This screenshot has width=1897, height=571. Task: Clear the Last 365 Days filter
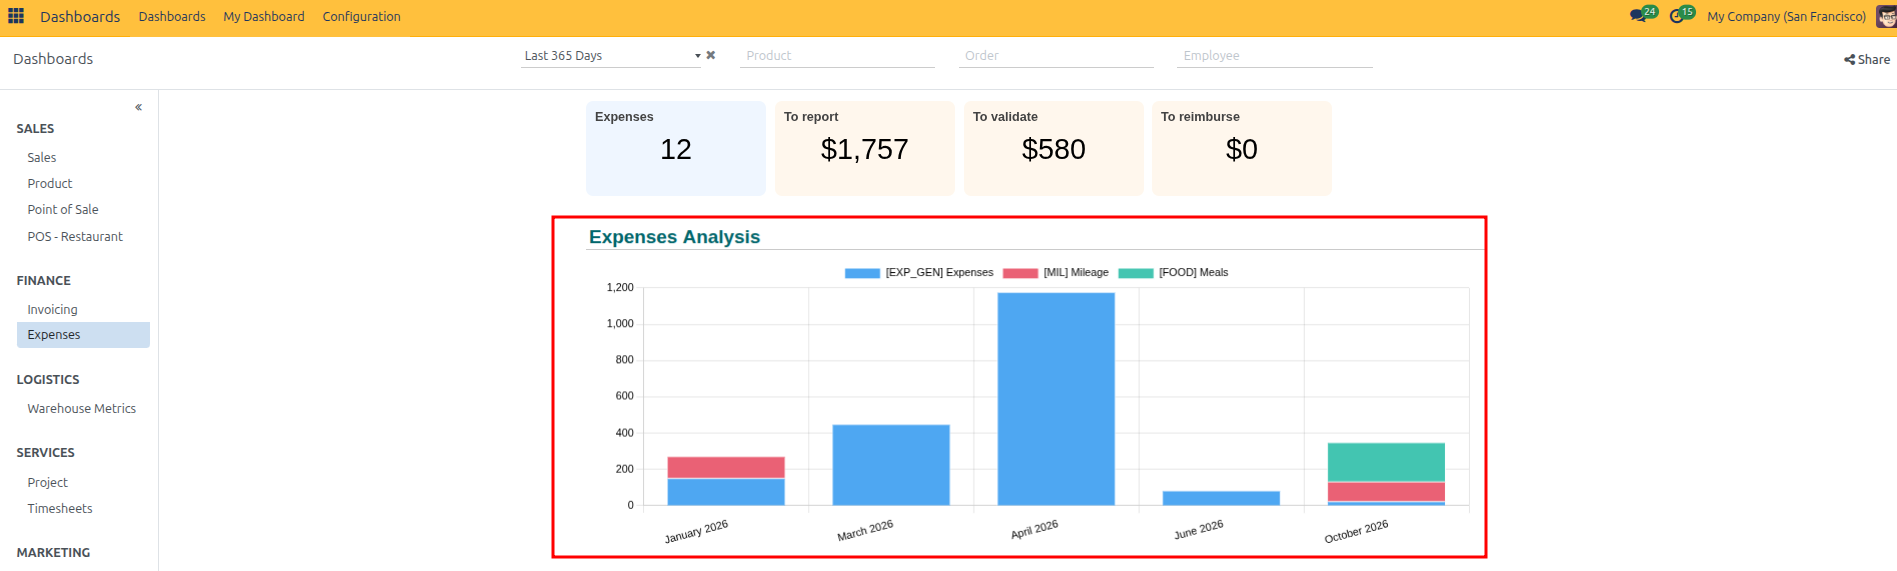point(711,55)
